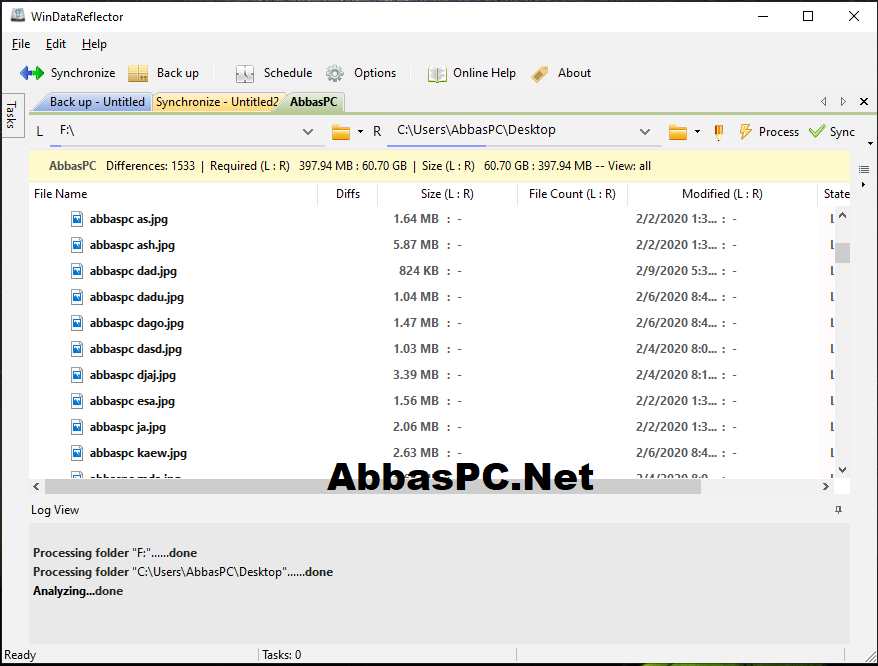Open the File menu
This screenshot has height=666, width=878.
21,44
